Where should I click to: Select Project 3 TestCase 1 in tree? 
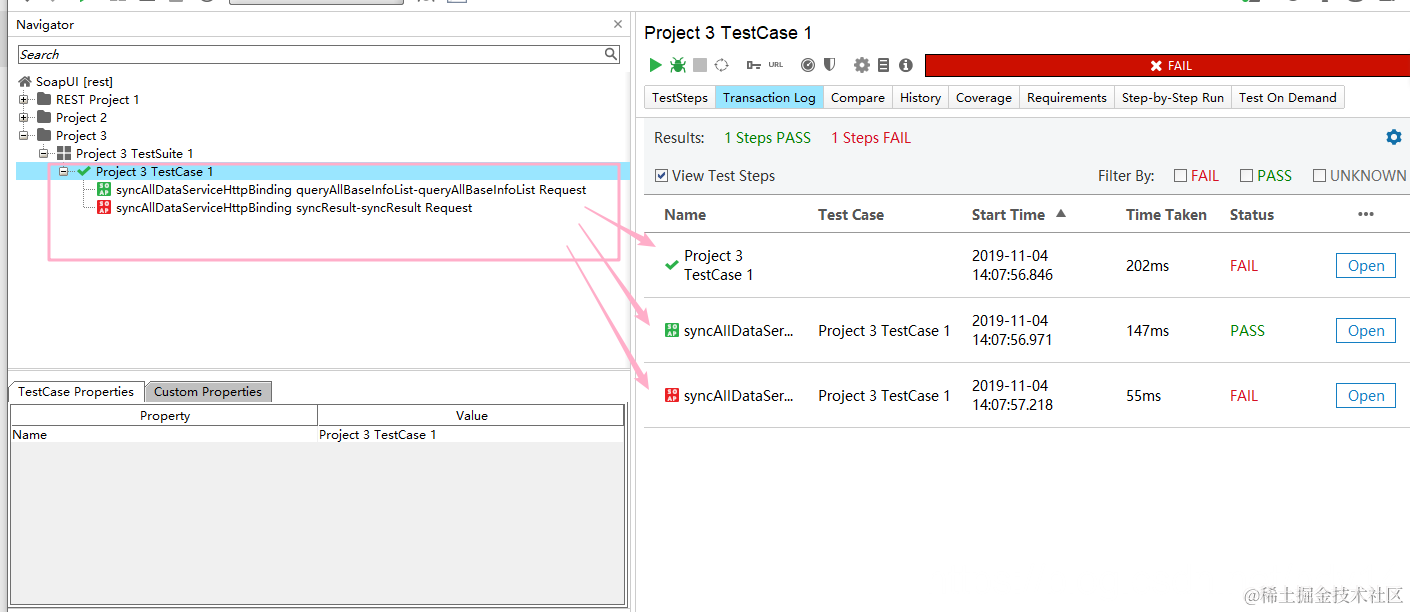click(154, 171)
